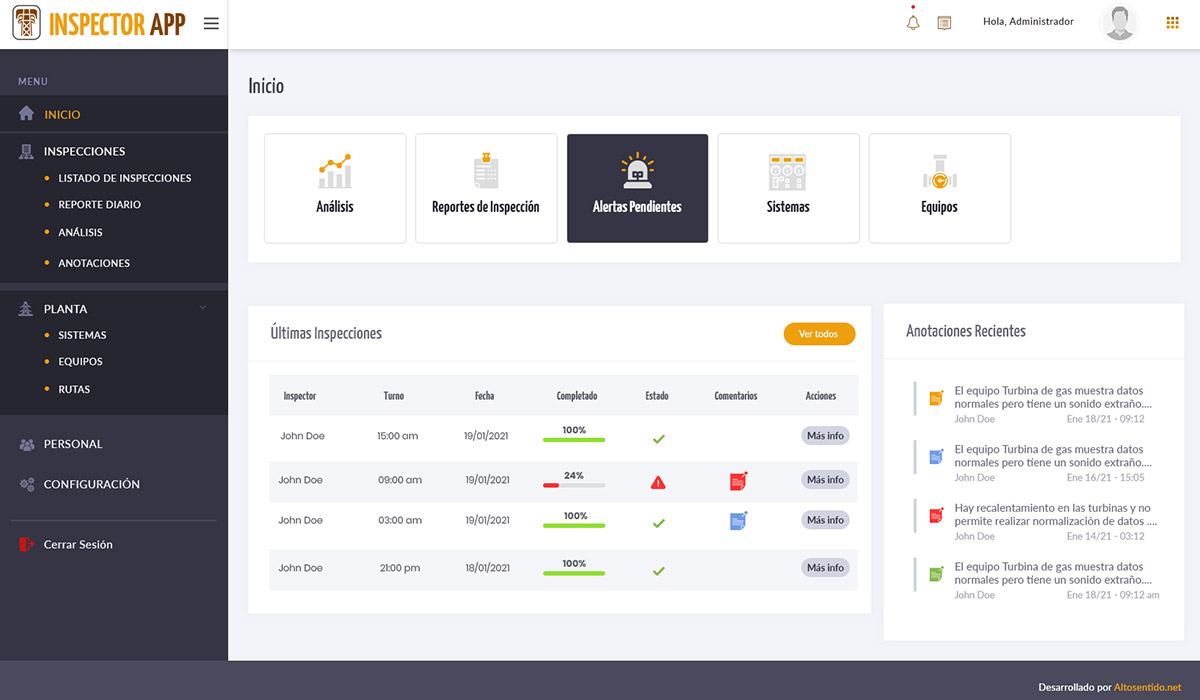The height and width of the screenshot is (700, 1200).
Task: Open the messages icon beside the bell
Action: tap(944, 22)
